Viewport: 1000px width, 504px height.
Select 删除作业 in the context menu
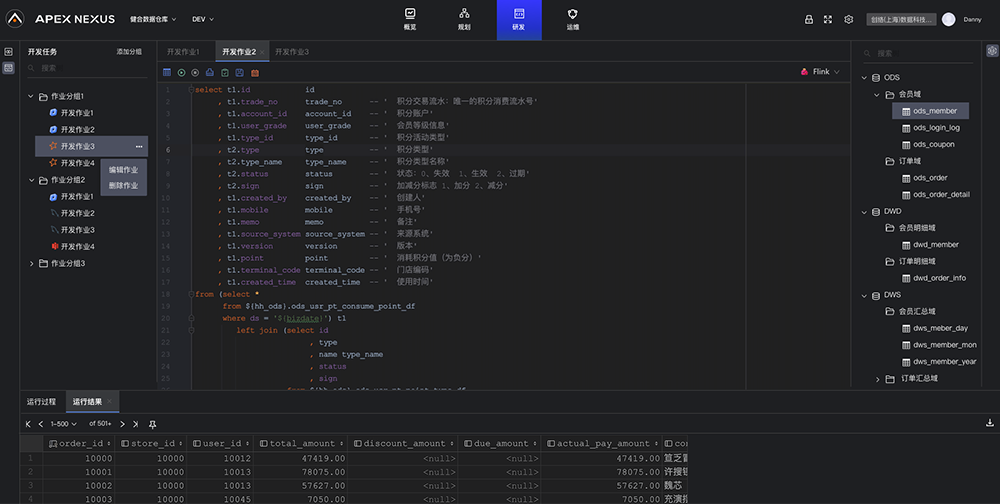point(124,185)
